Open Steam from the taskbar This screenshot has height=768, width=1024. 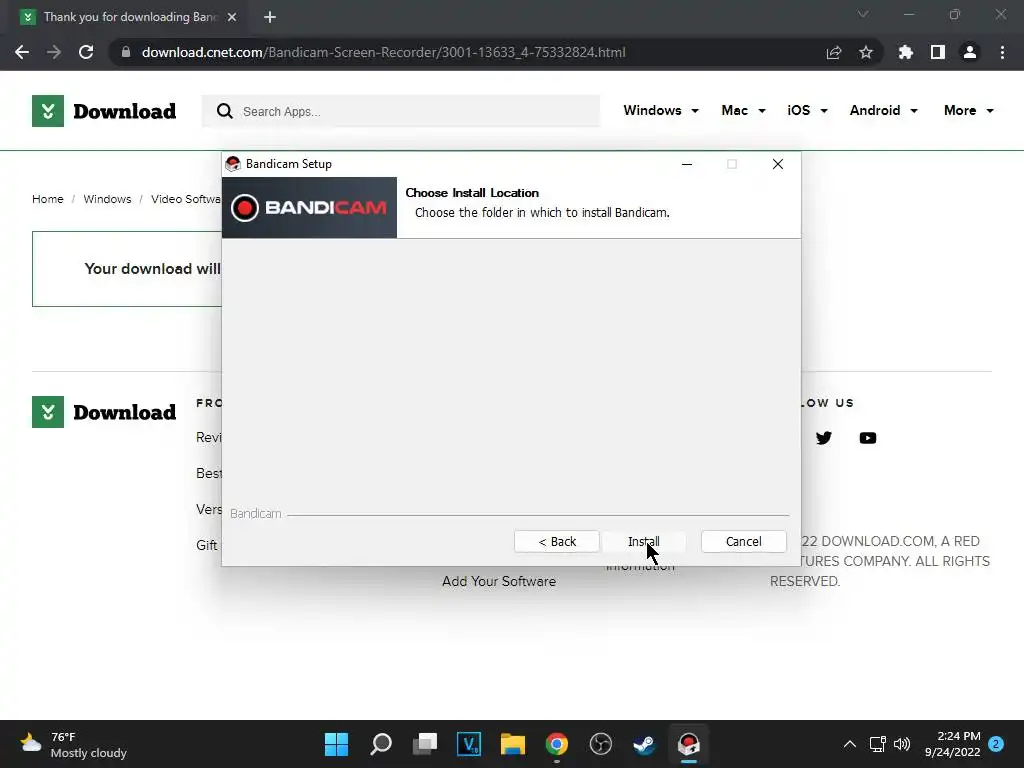645,744
